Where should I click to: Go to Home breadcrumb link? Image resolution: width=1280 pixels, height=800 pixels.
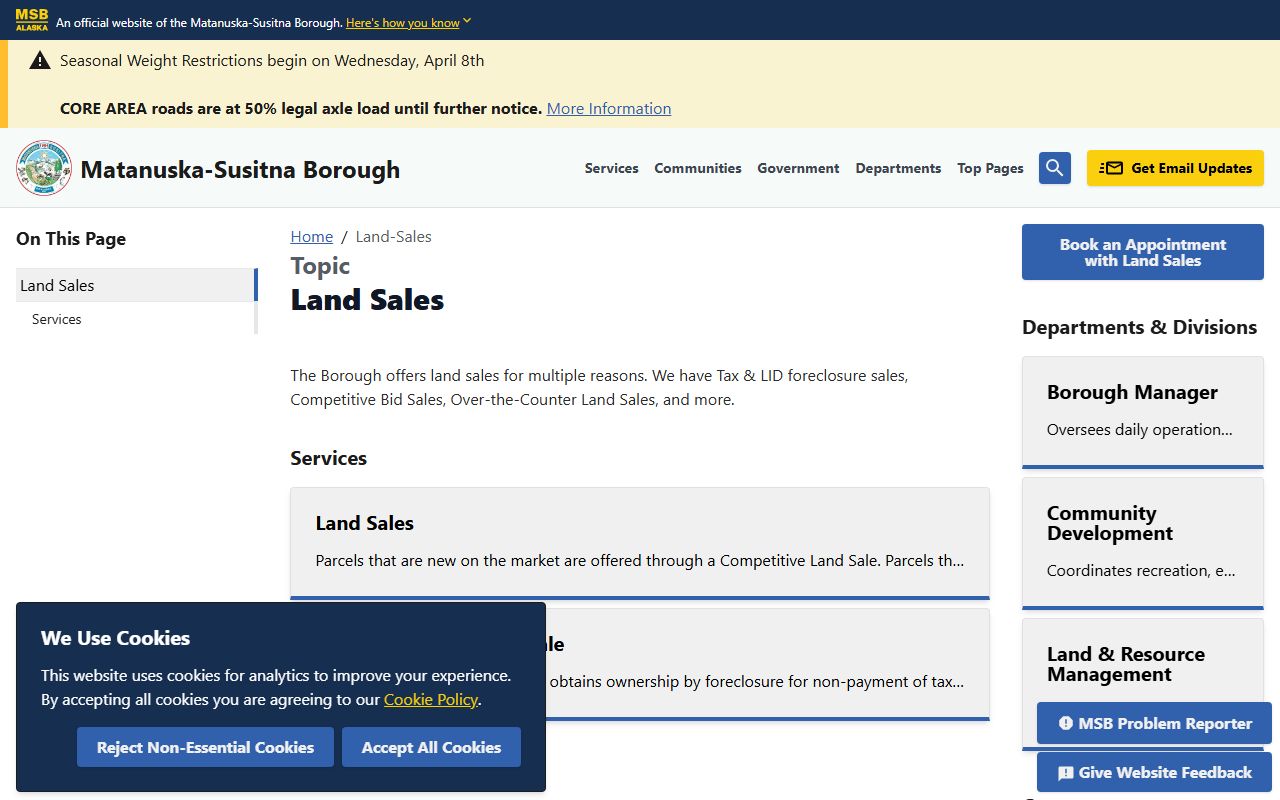point(312,236)
